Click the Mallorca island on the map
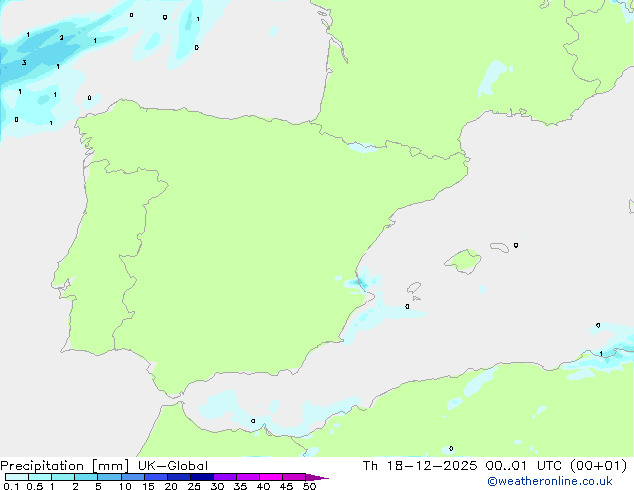The width and height of the screenshot is (634, 490). click(464, 261)
